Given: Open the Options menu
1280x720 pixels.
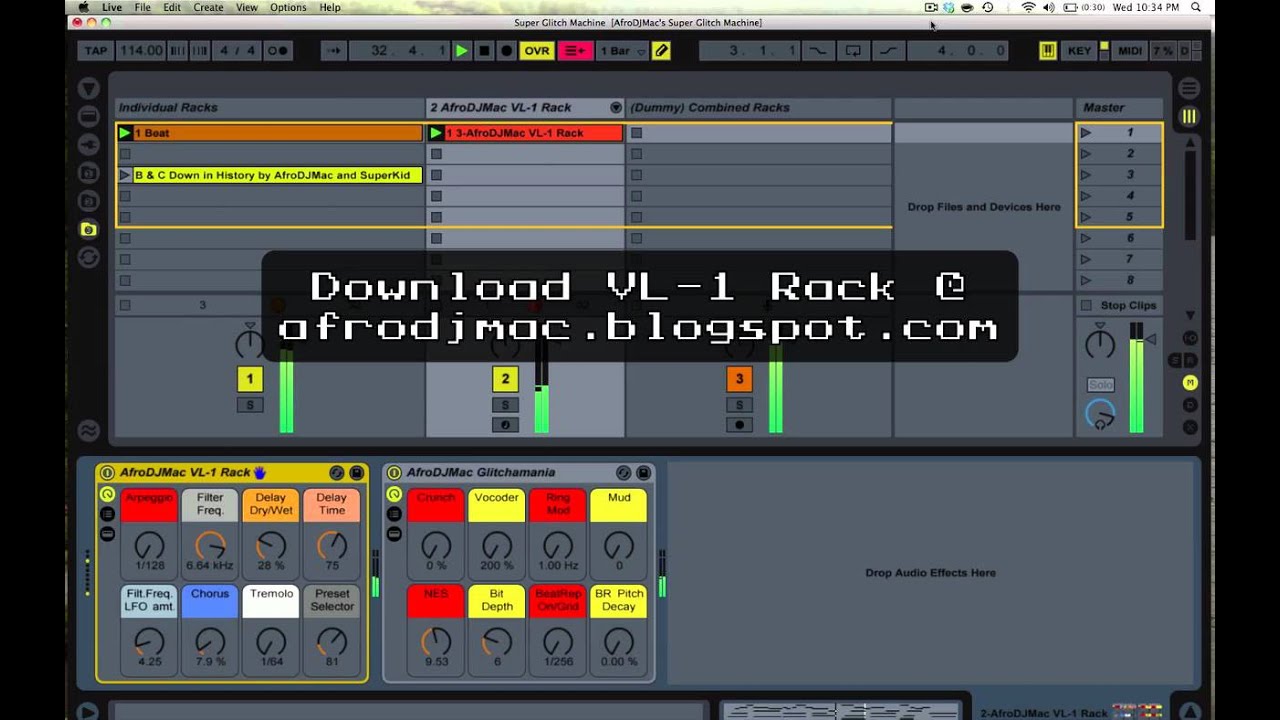Looking at the screenshot, I should pyautogui.click(x=288, y=7).
